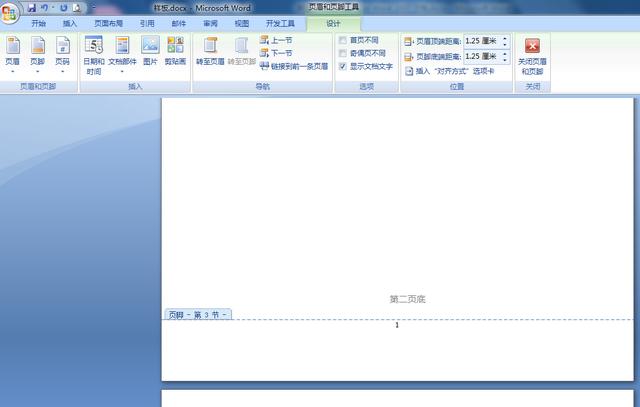Toggle 链接到前一条页眉

[294, 66]
